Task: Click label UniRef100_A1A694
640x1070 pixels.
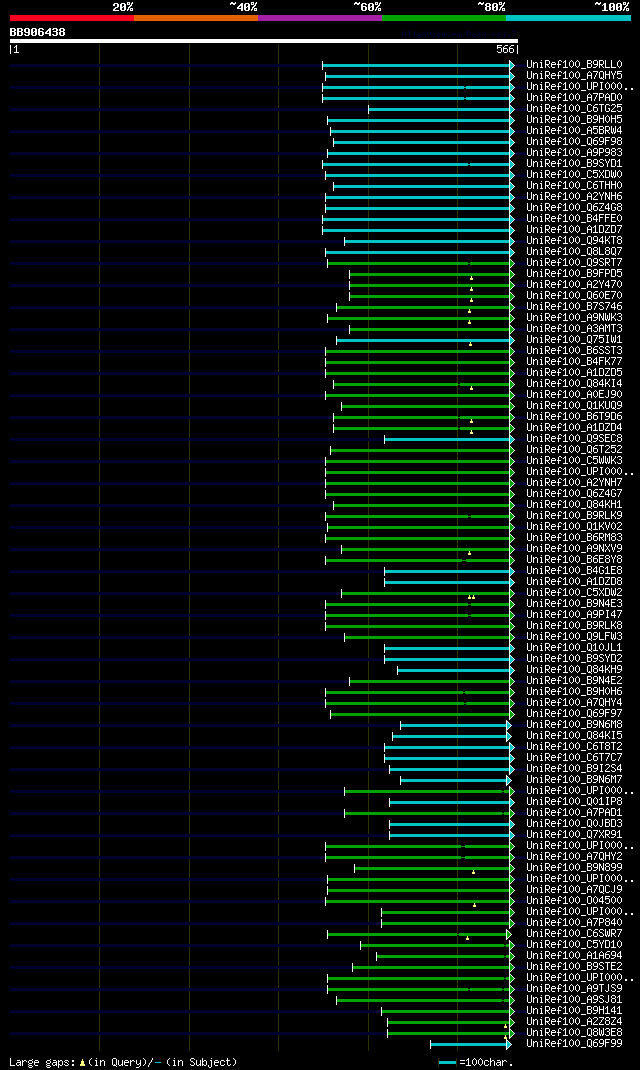Action: [574, 955]
